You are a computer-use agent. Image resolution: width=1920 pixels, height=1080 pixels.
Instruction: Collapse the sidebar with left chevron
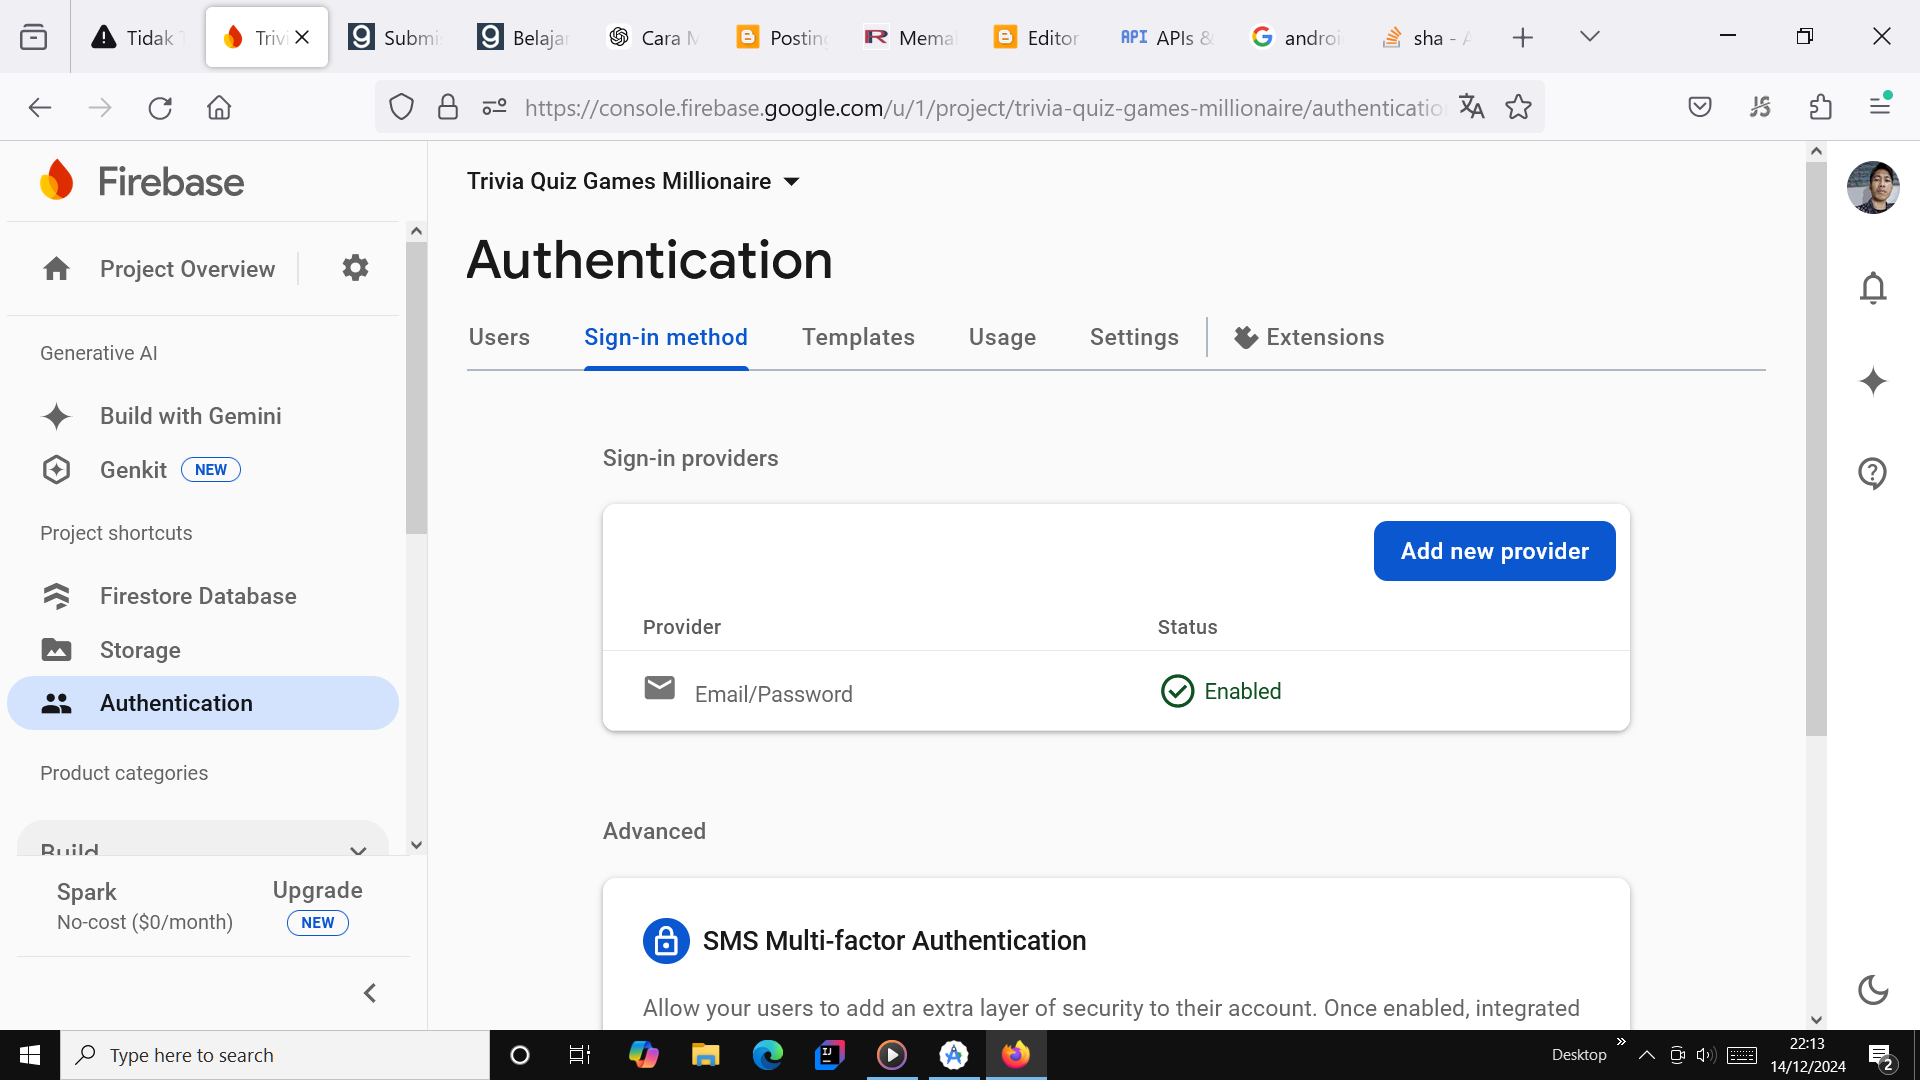click(370, 993)
